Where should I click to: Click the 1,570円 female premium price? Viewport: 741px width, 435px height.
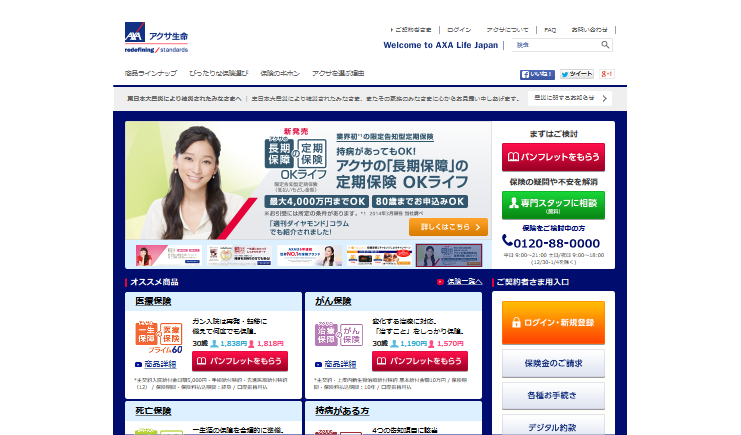point(450,344)
